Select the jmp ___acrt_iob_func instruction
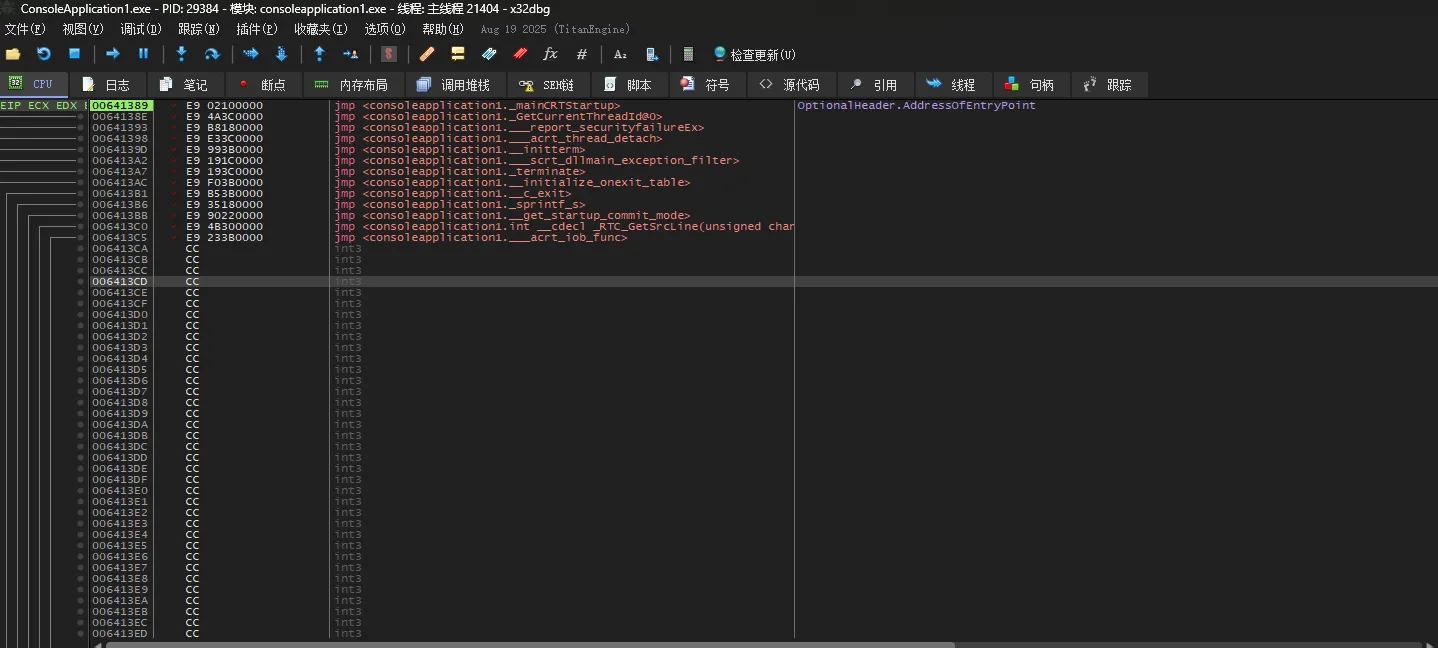Viewport: 1438px width, 648px height. tap(481, 237)
